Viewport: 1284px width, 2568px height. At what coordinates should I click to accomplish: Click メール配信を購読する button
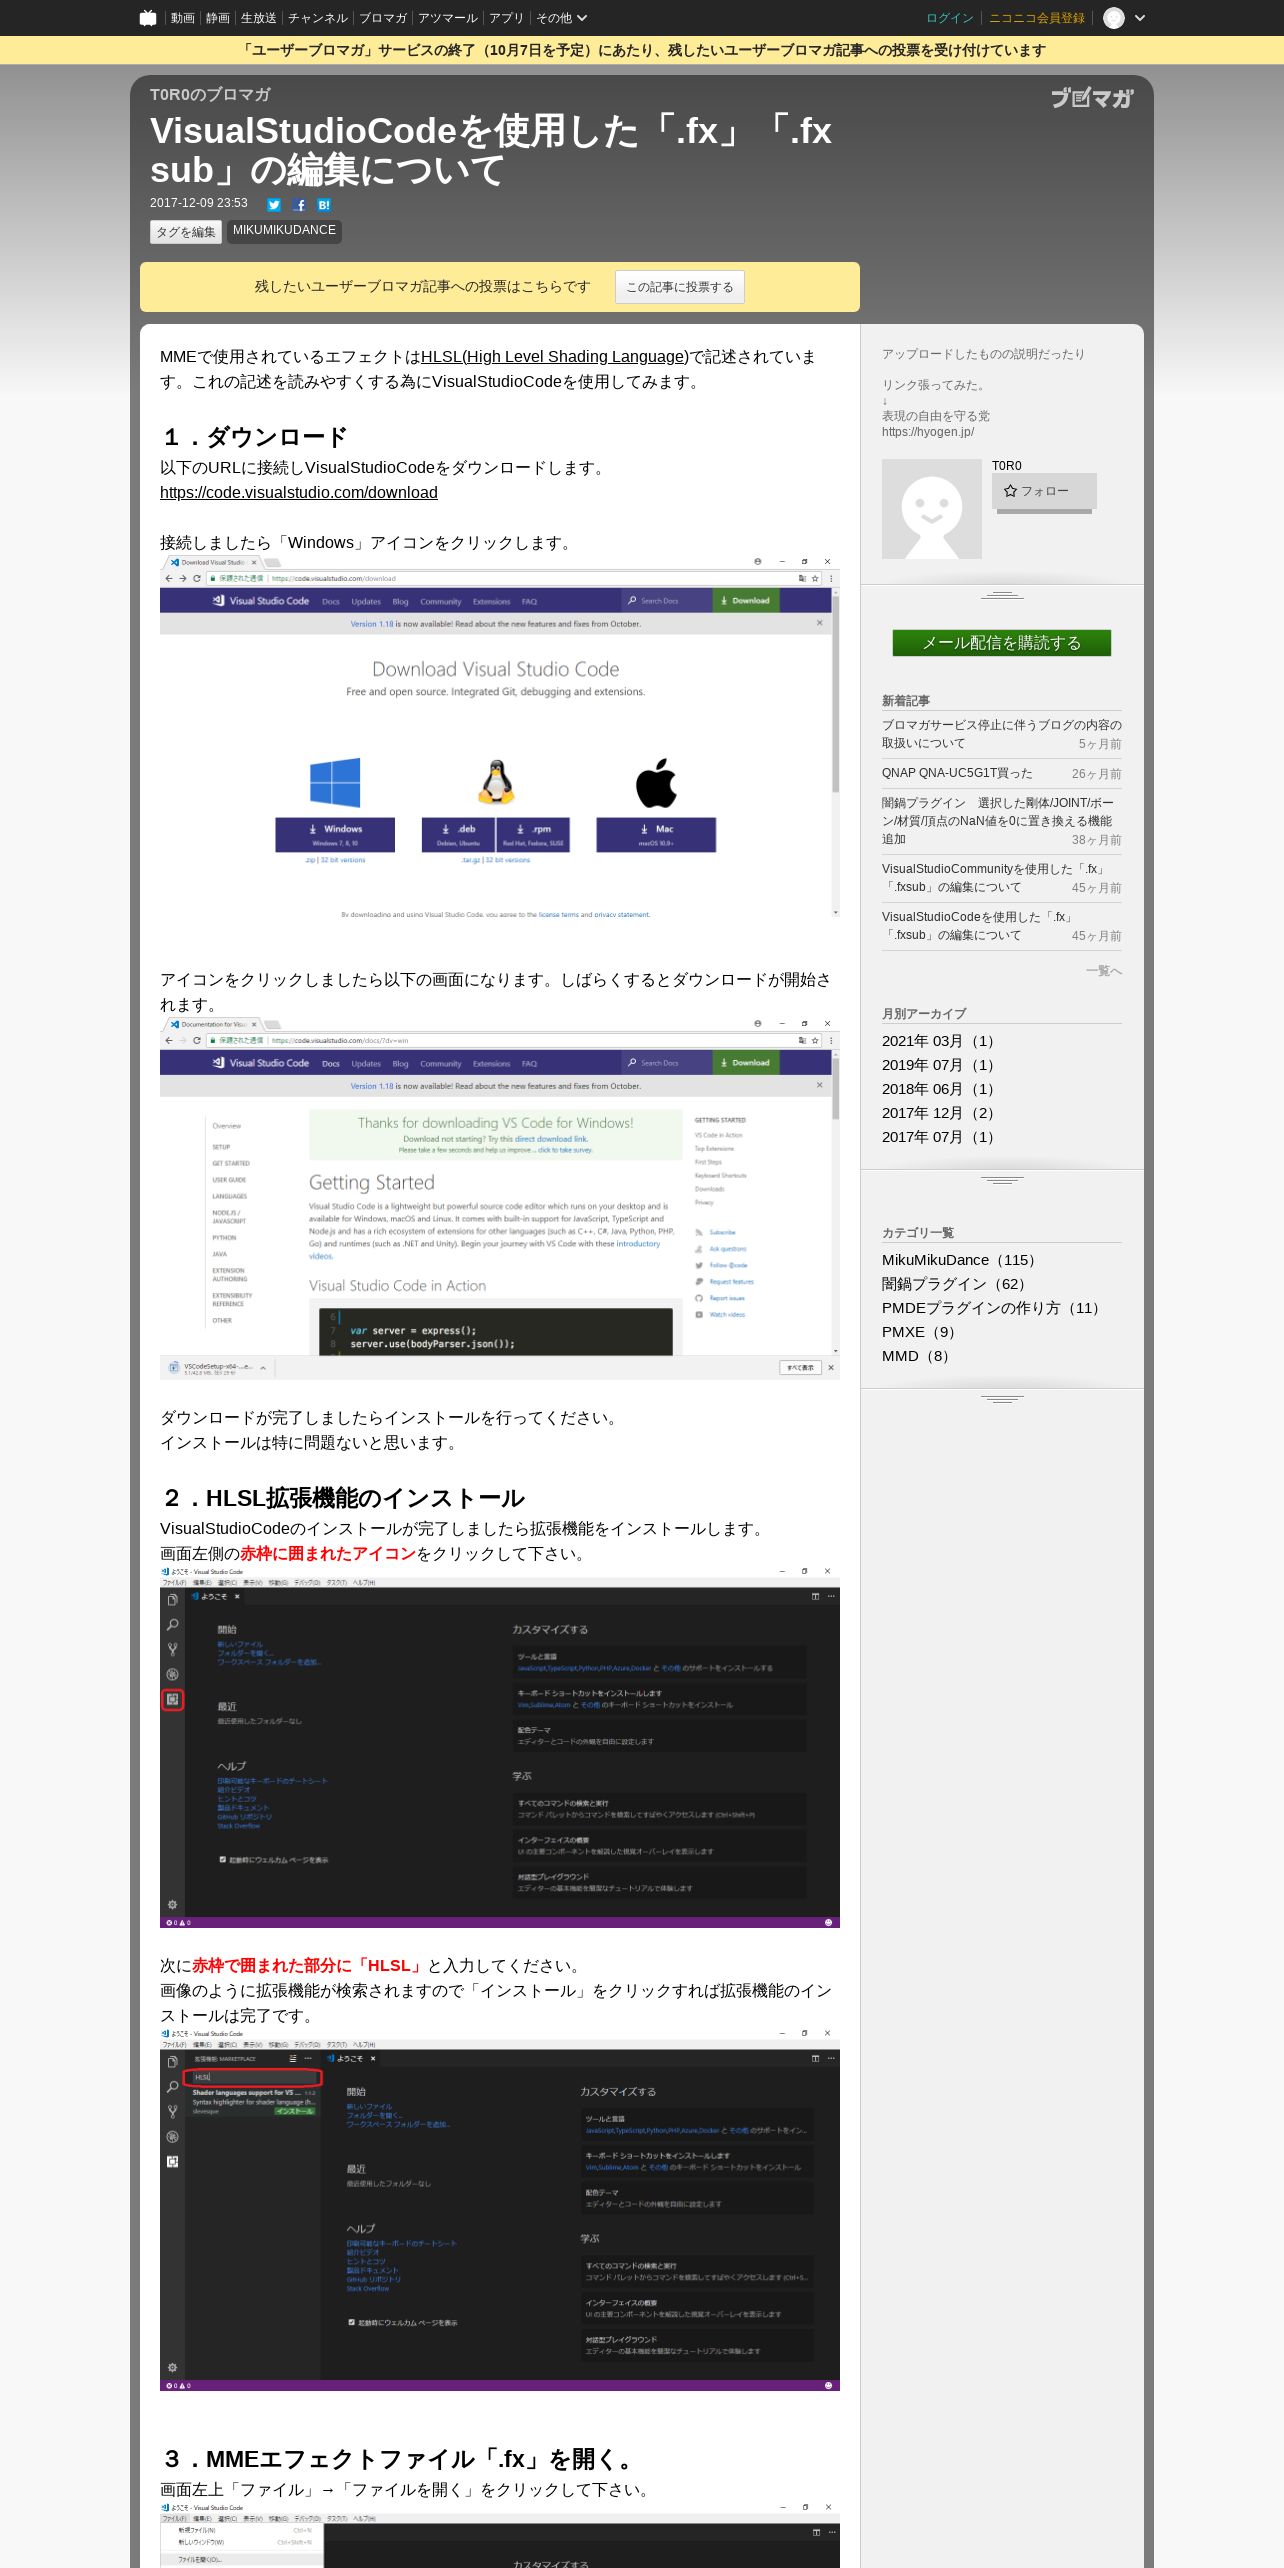click(x=1002, y=643)
